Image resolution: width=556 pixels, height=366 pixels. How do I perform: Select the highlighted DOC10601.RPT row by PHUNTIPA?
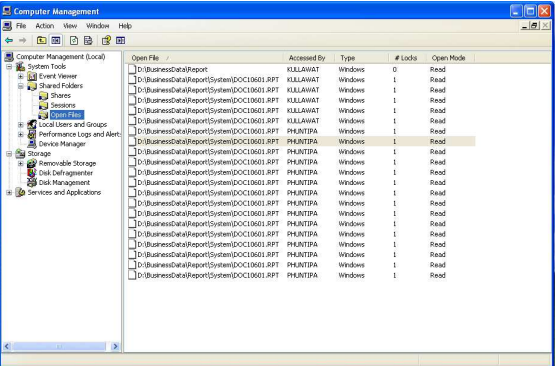coord(301,142)
